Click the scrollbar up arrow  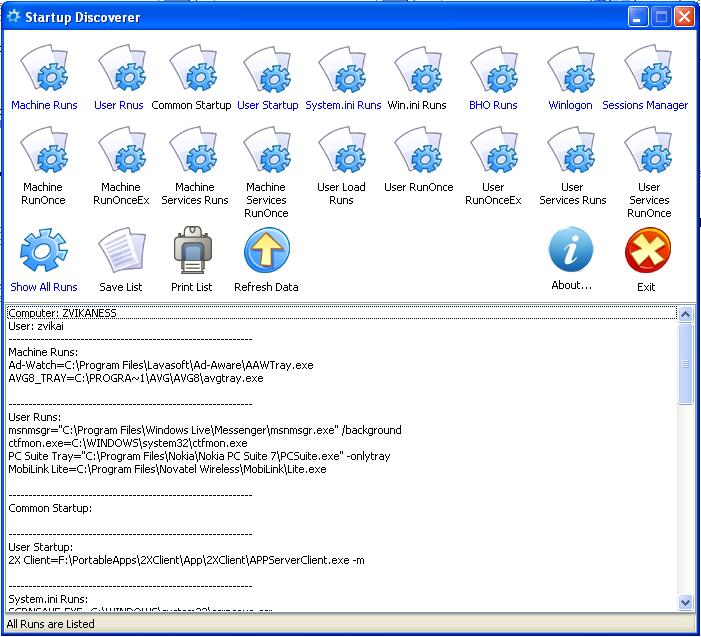pyautogui.click(x=685, y=314)
